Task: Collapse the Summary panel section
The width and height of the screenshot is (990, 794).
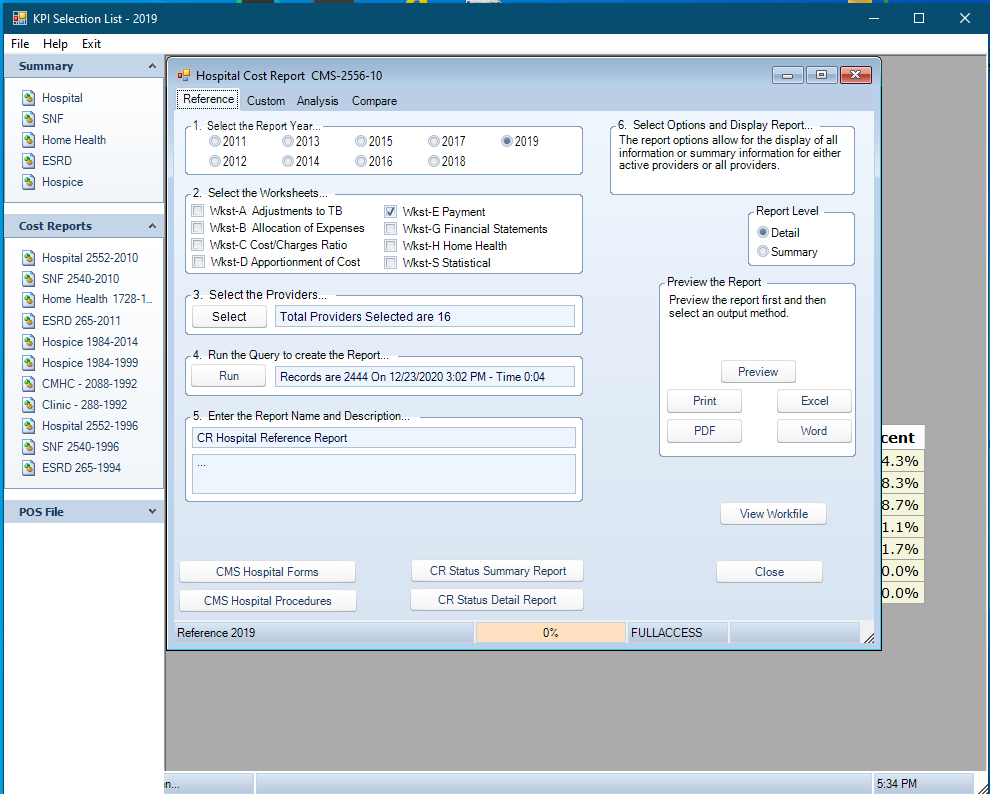Action: coord(152,66)
